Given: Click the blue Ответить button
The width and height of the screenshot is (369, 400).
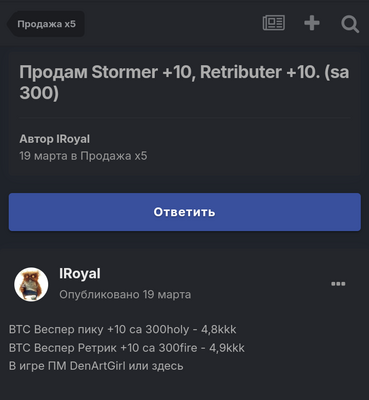Looking at the screenshot, I should point(185,212).
